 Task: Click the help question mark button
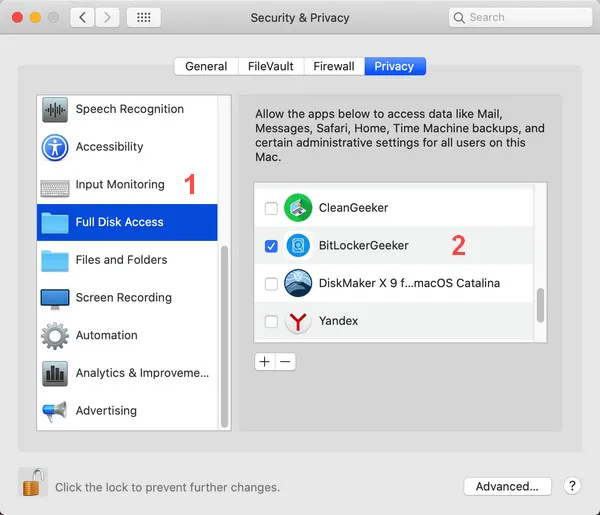(x=572, y=486)
